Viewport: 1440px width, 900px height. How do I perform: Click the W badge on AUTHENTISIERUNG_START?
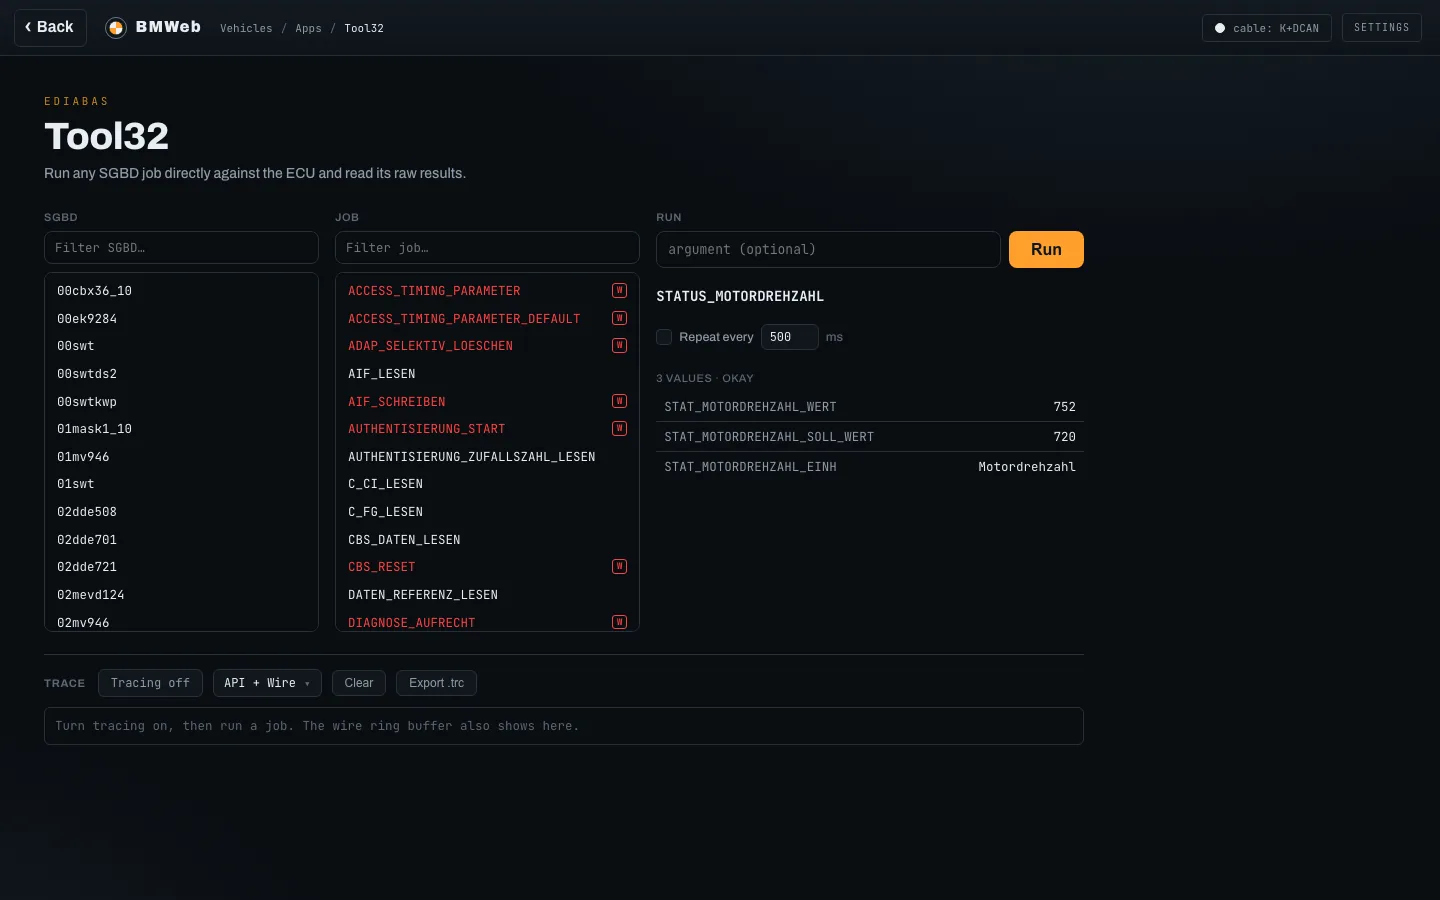(x=619, y=428)
